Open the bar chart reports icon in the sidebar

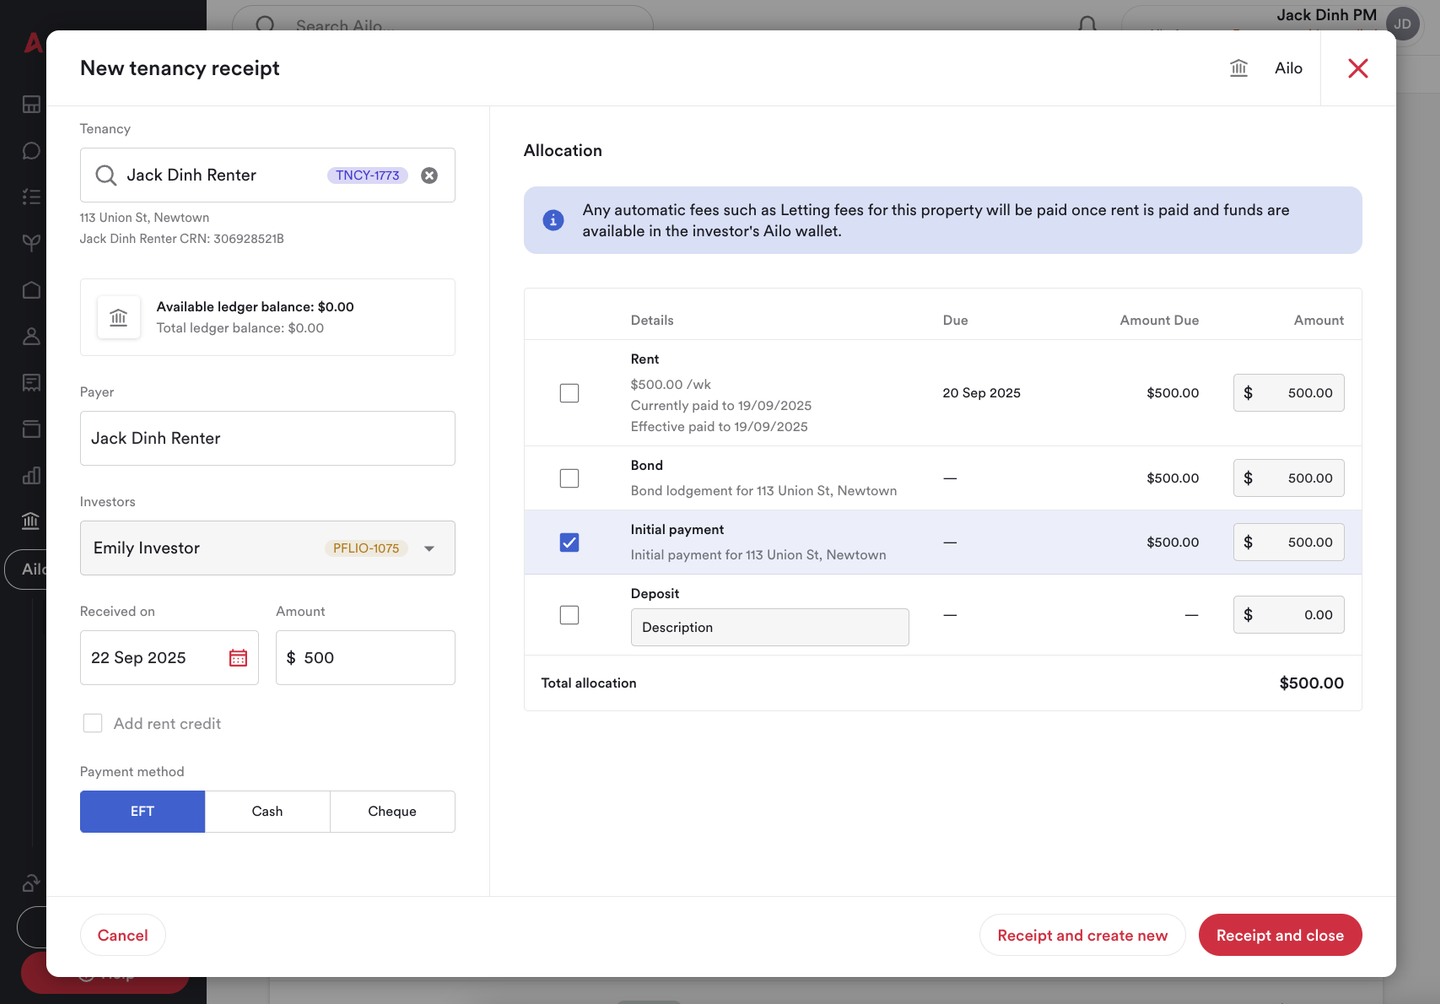[31, 475]
